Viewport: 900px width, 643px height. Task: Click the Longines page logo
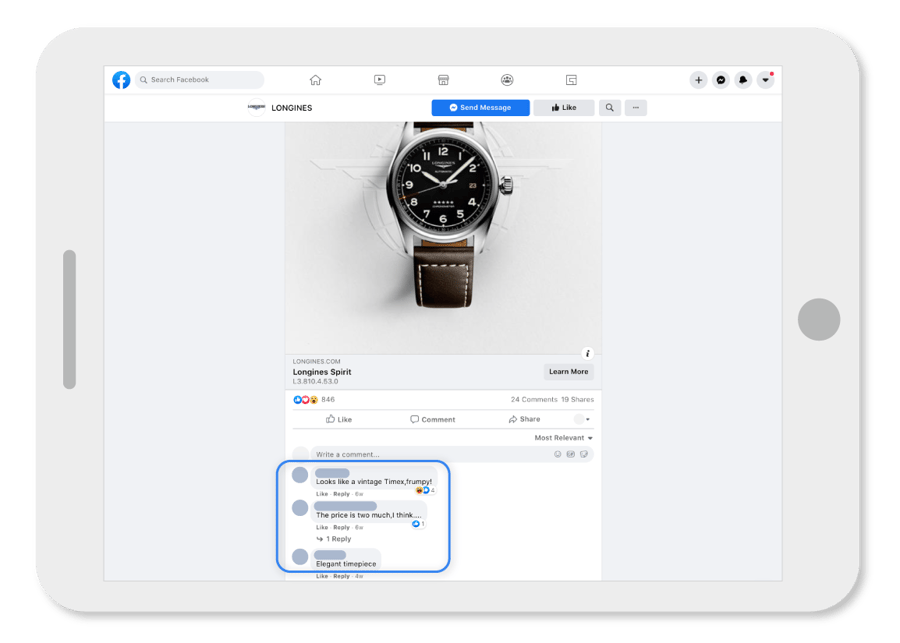click(x=256, y=107)
